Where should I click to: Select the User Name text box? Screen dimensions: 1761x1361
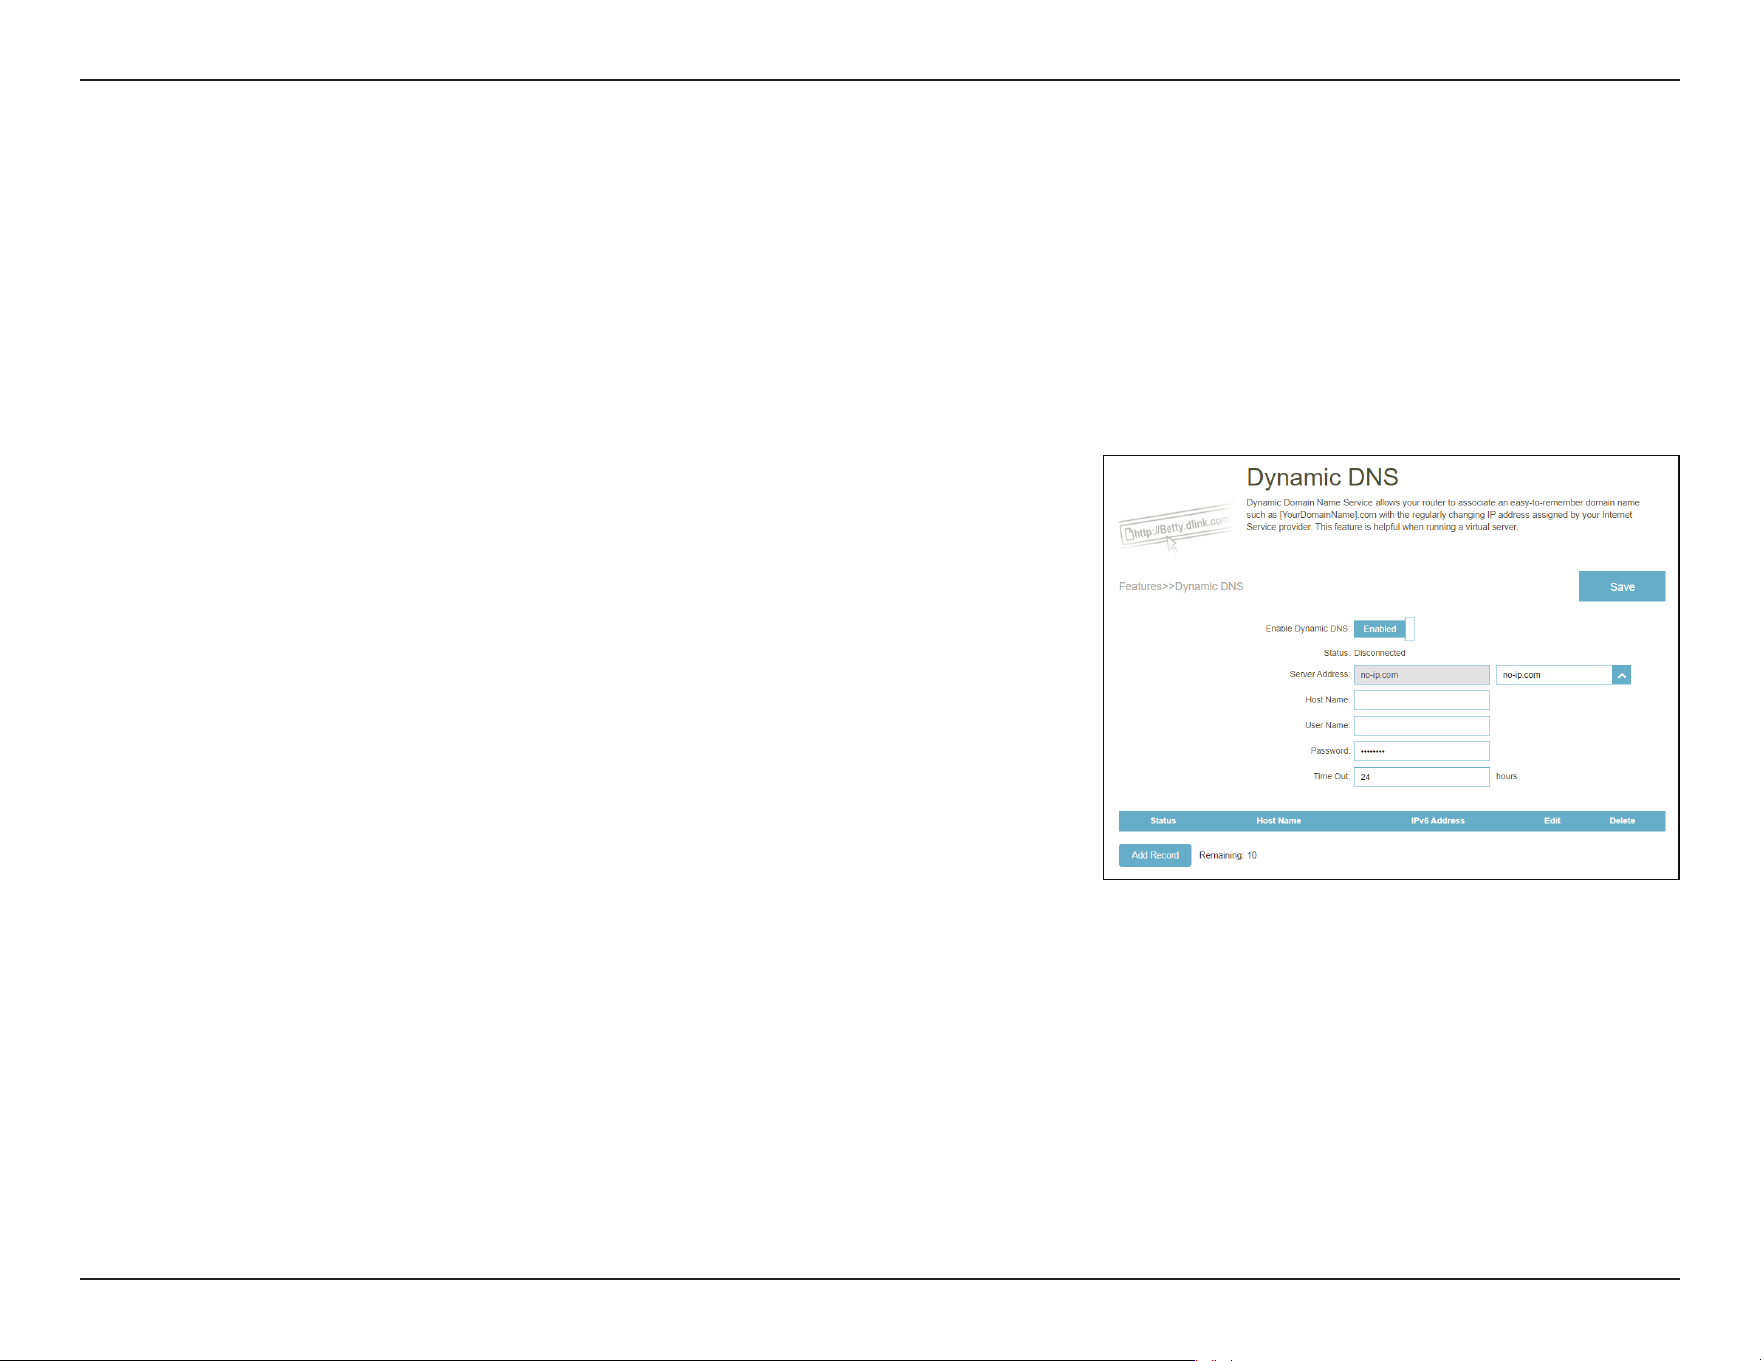pos(1421,726)
